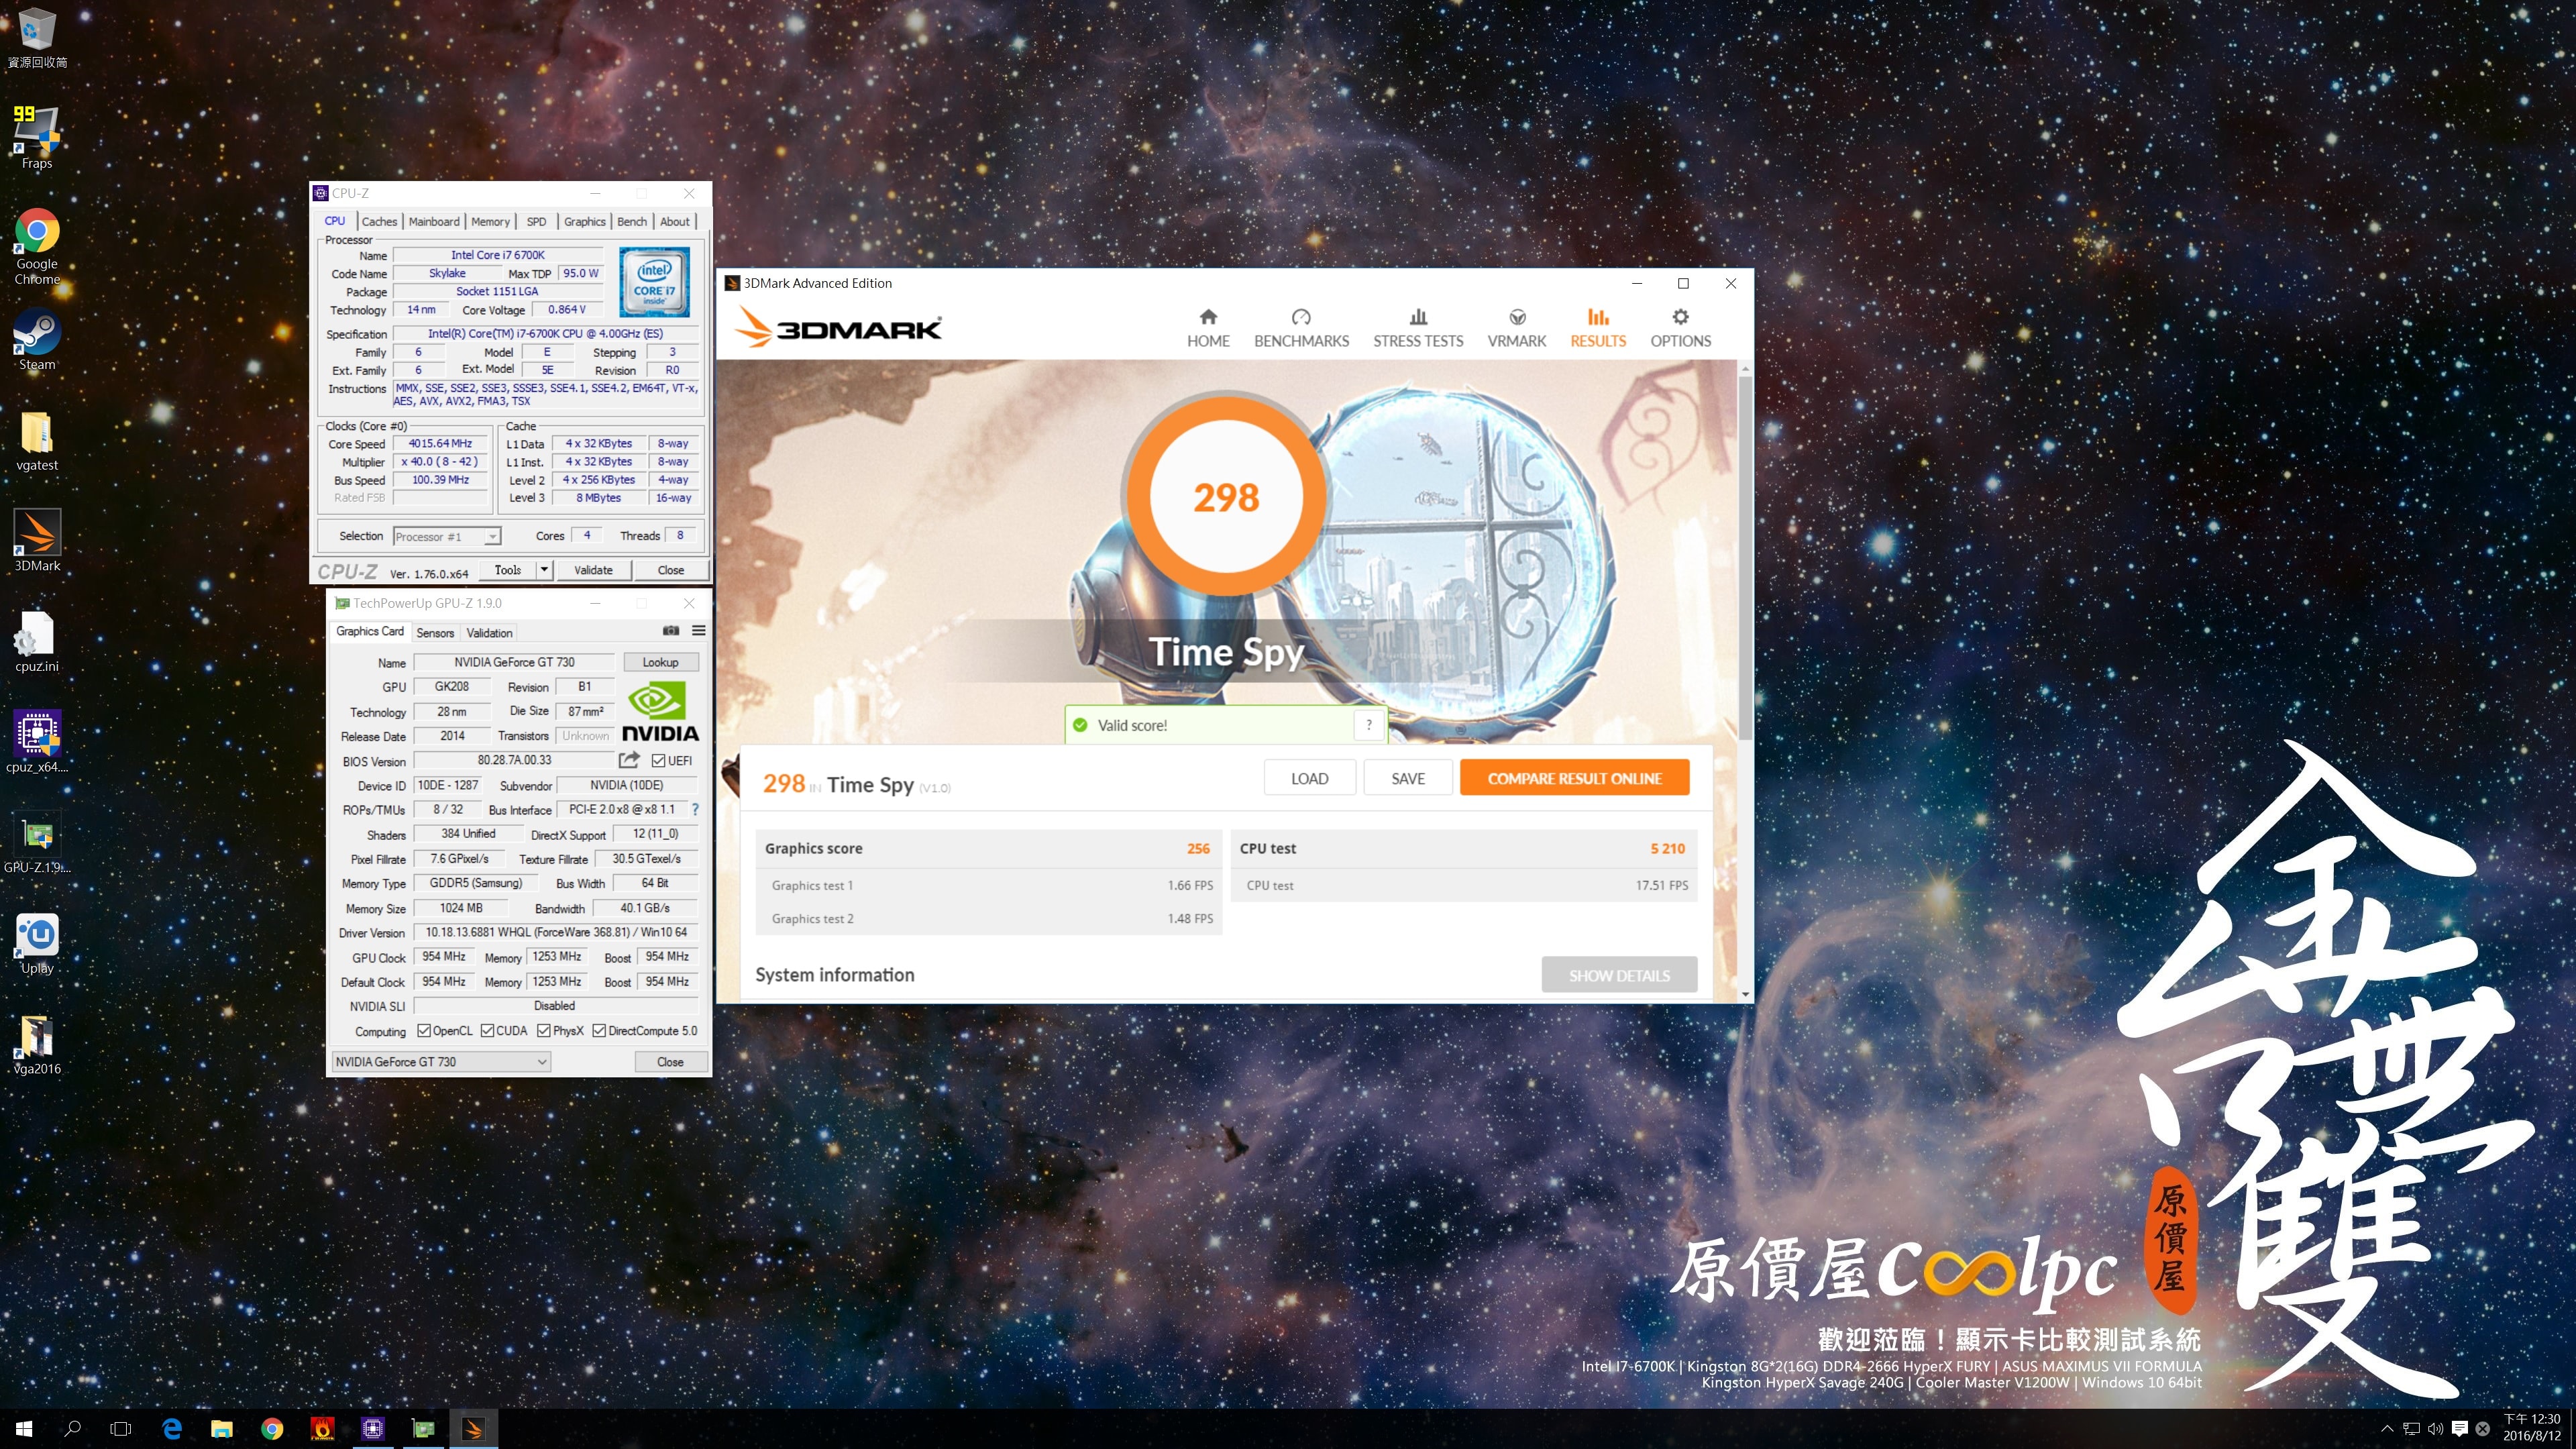Open File Explorer from the taskbar
2576x1449 pixels.
coord(222,1429)
